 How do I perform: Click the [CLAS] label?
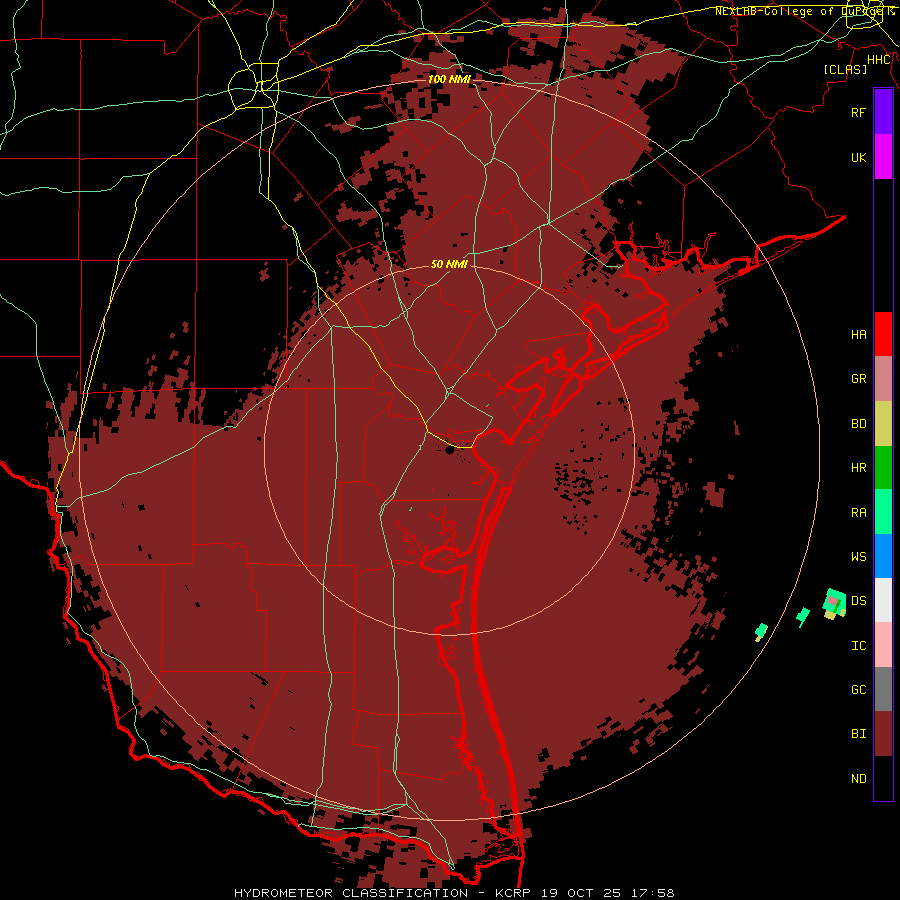pyautogui.click(x=845, y=69)
